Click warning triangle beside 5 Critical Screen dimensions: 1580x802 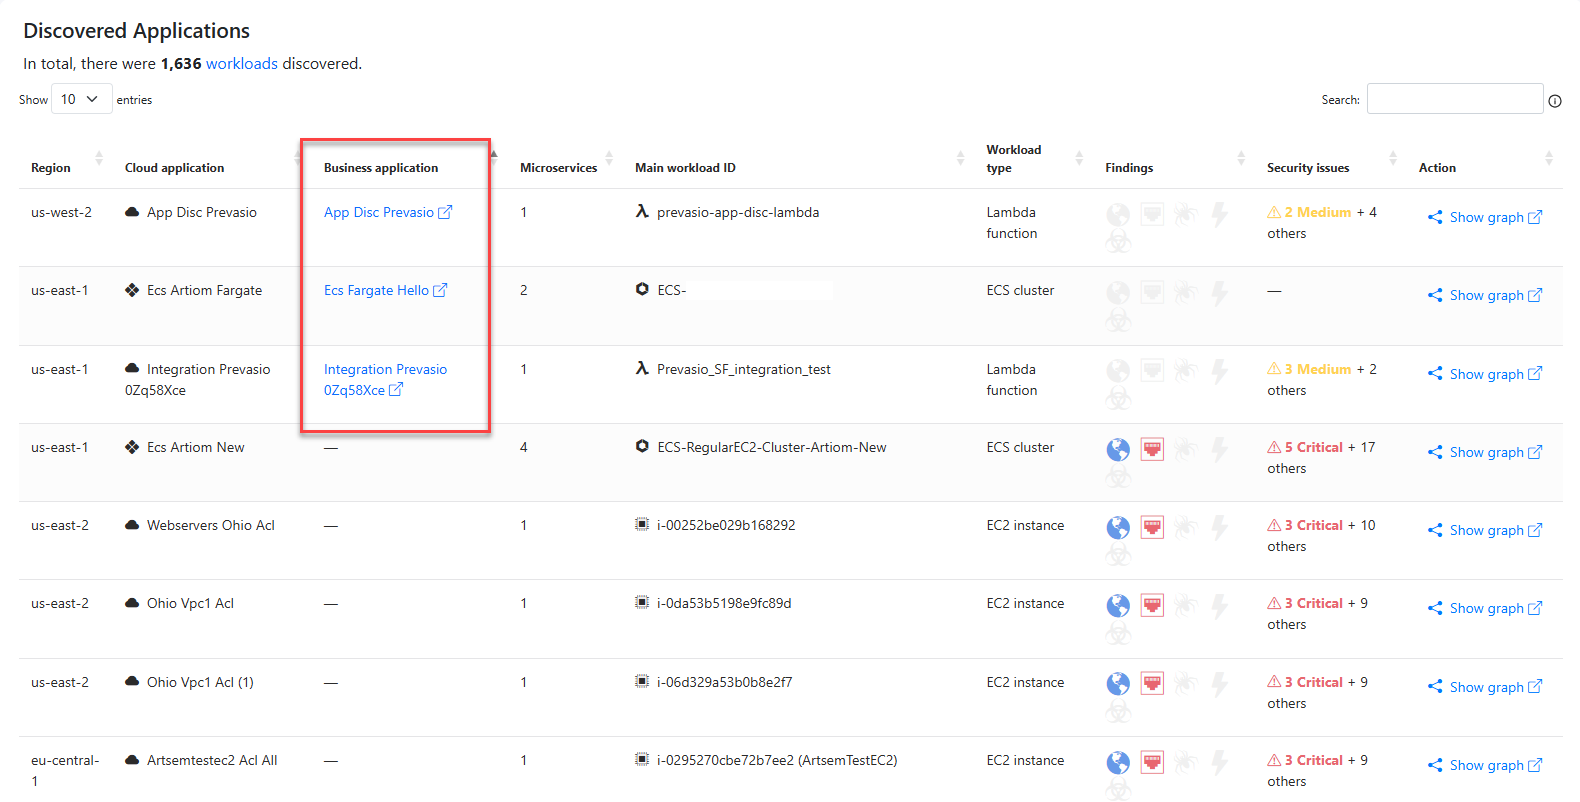tap(1274, 448)
